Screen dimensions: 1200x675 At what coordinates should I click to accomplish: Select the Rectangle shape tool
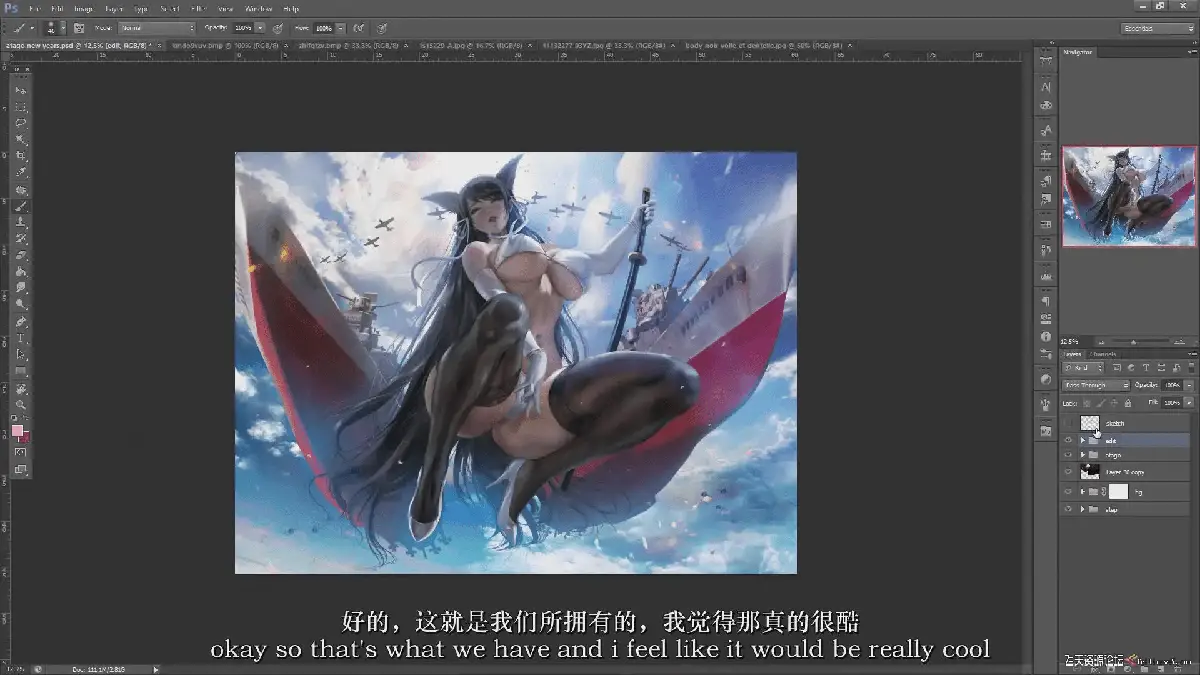(21, 371)
